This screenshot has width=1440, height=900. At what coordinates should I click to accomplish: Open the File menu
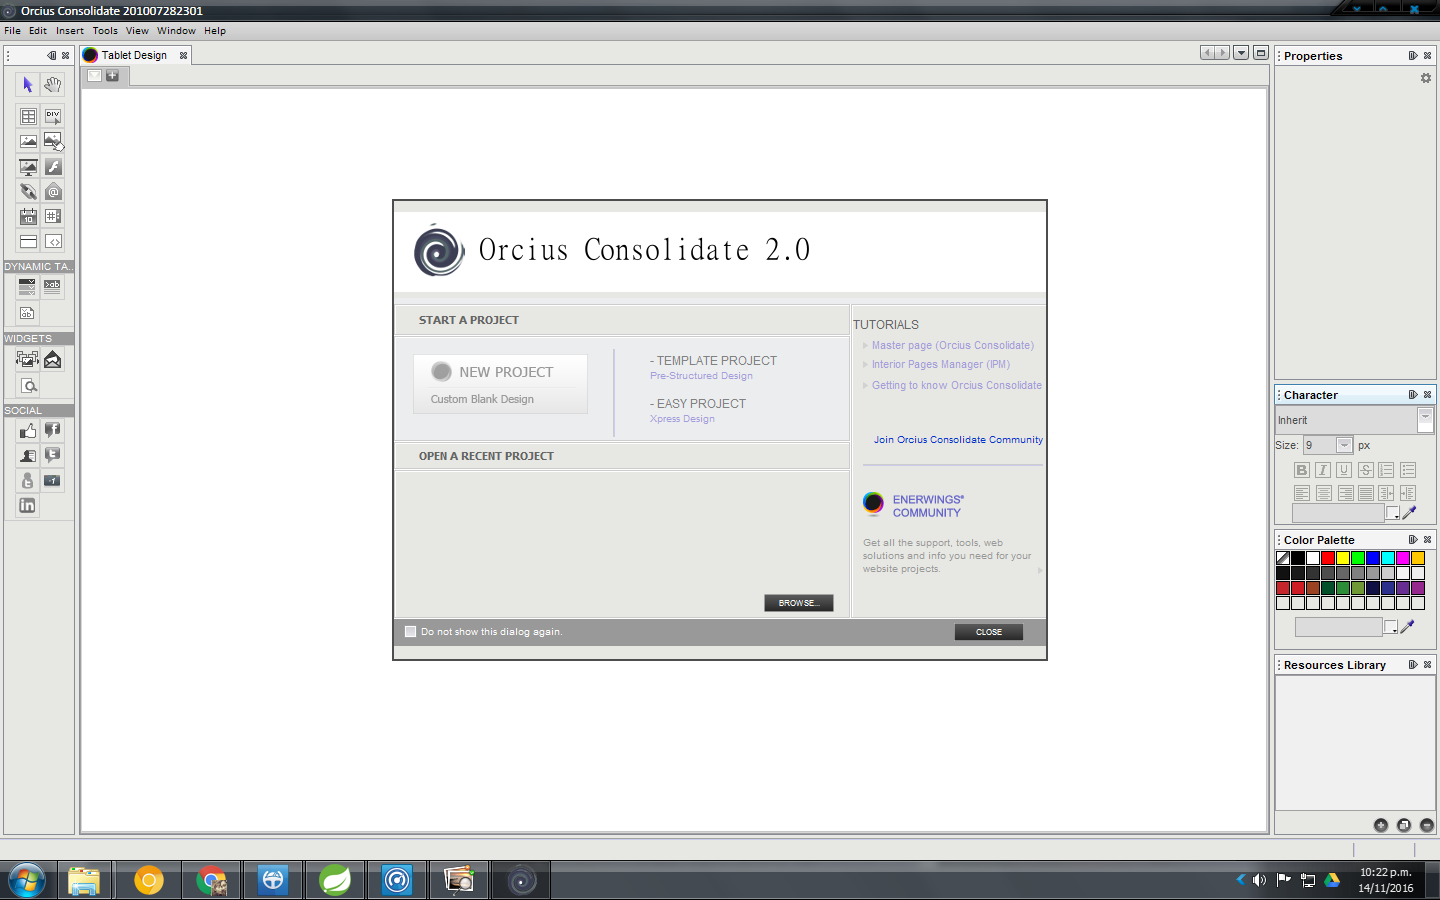click(12, 31)
